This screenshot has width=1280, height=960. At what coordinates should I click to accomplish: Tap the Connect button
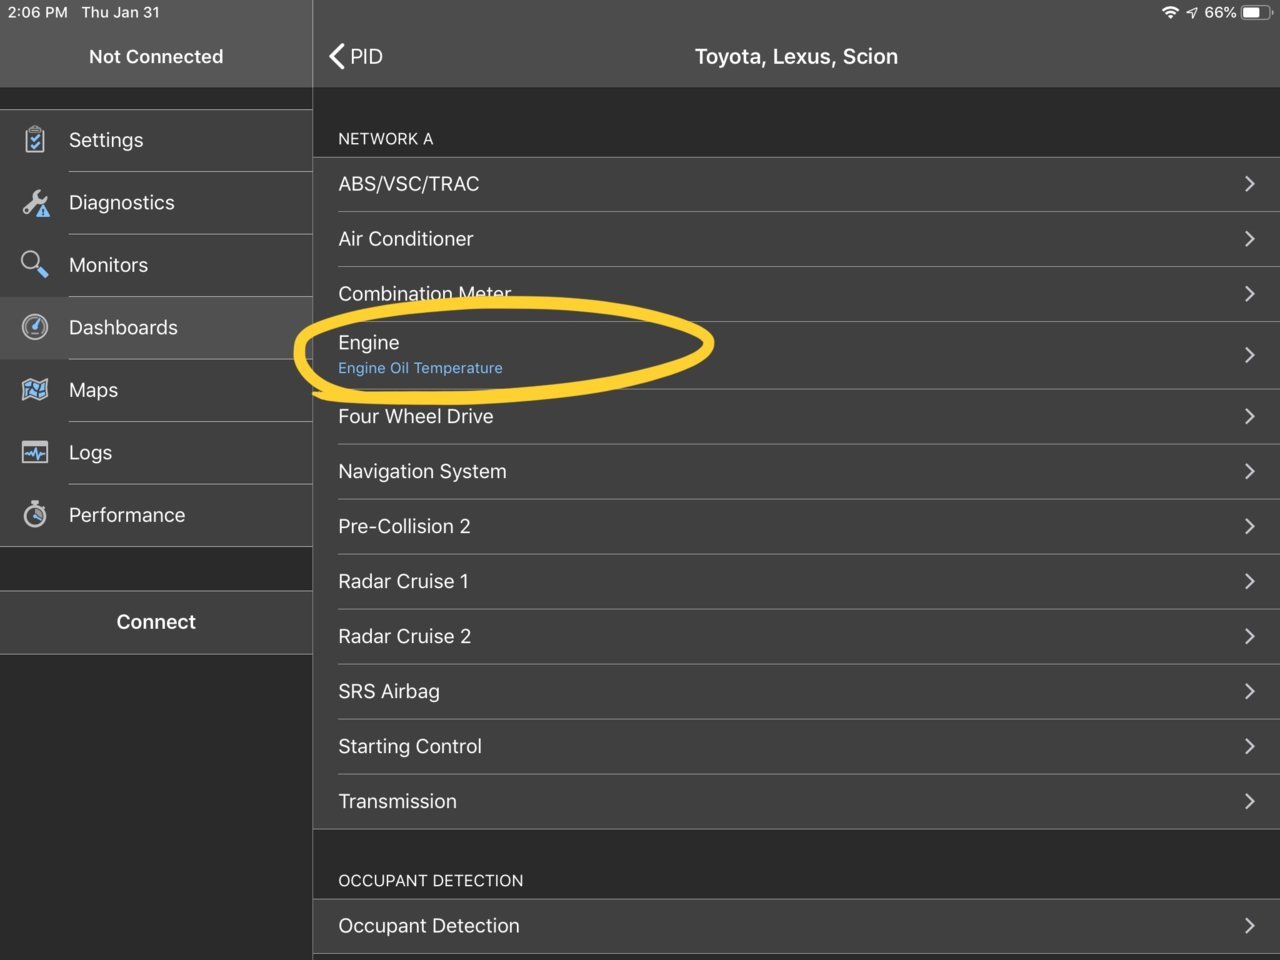(x=156, y=622)
